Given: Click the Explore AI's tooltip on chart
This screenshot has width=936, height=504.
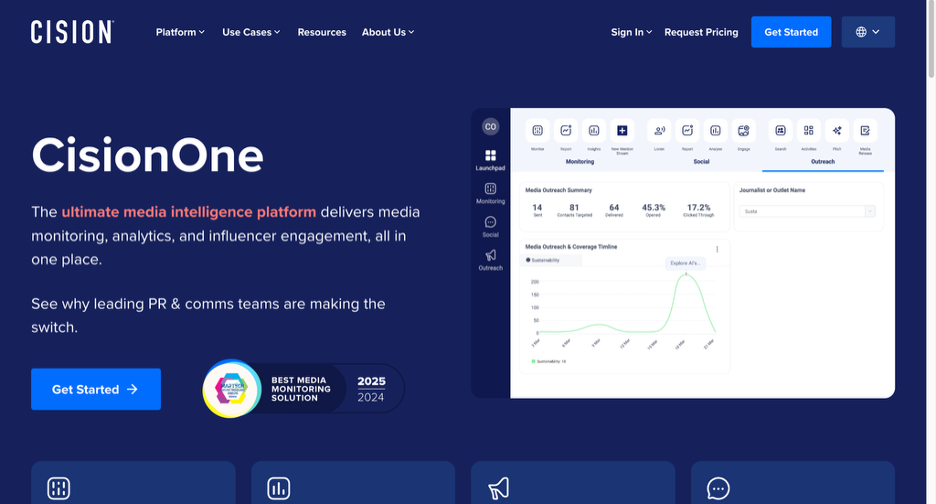Looking at the screenshot, I should click(685, 263).
